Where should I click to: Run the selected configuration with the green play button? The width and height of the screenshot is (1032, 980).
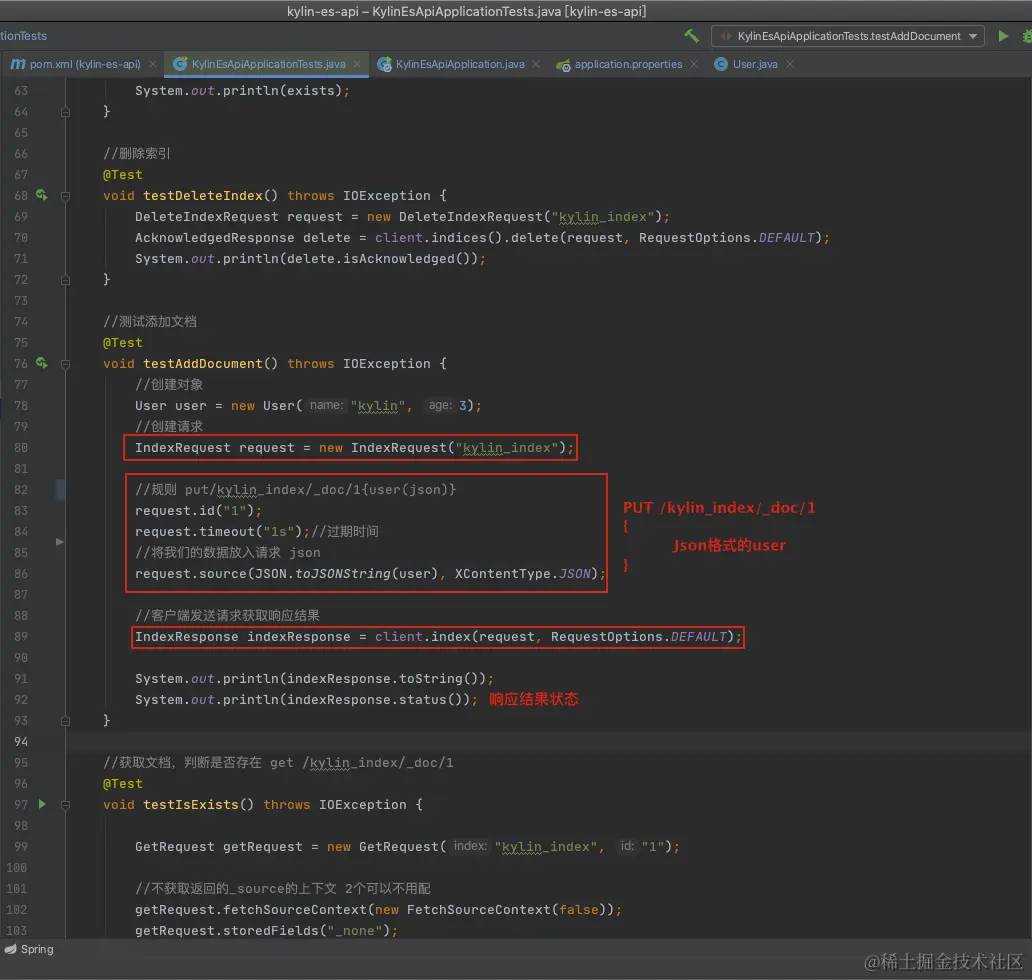1003,36
